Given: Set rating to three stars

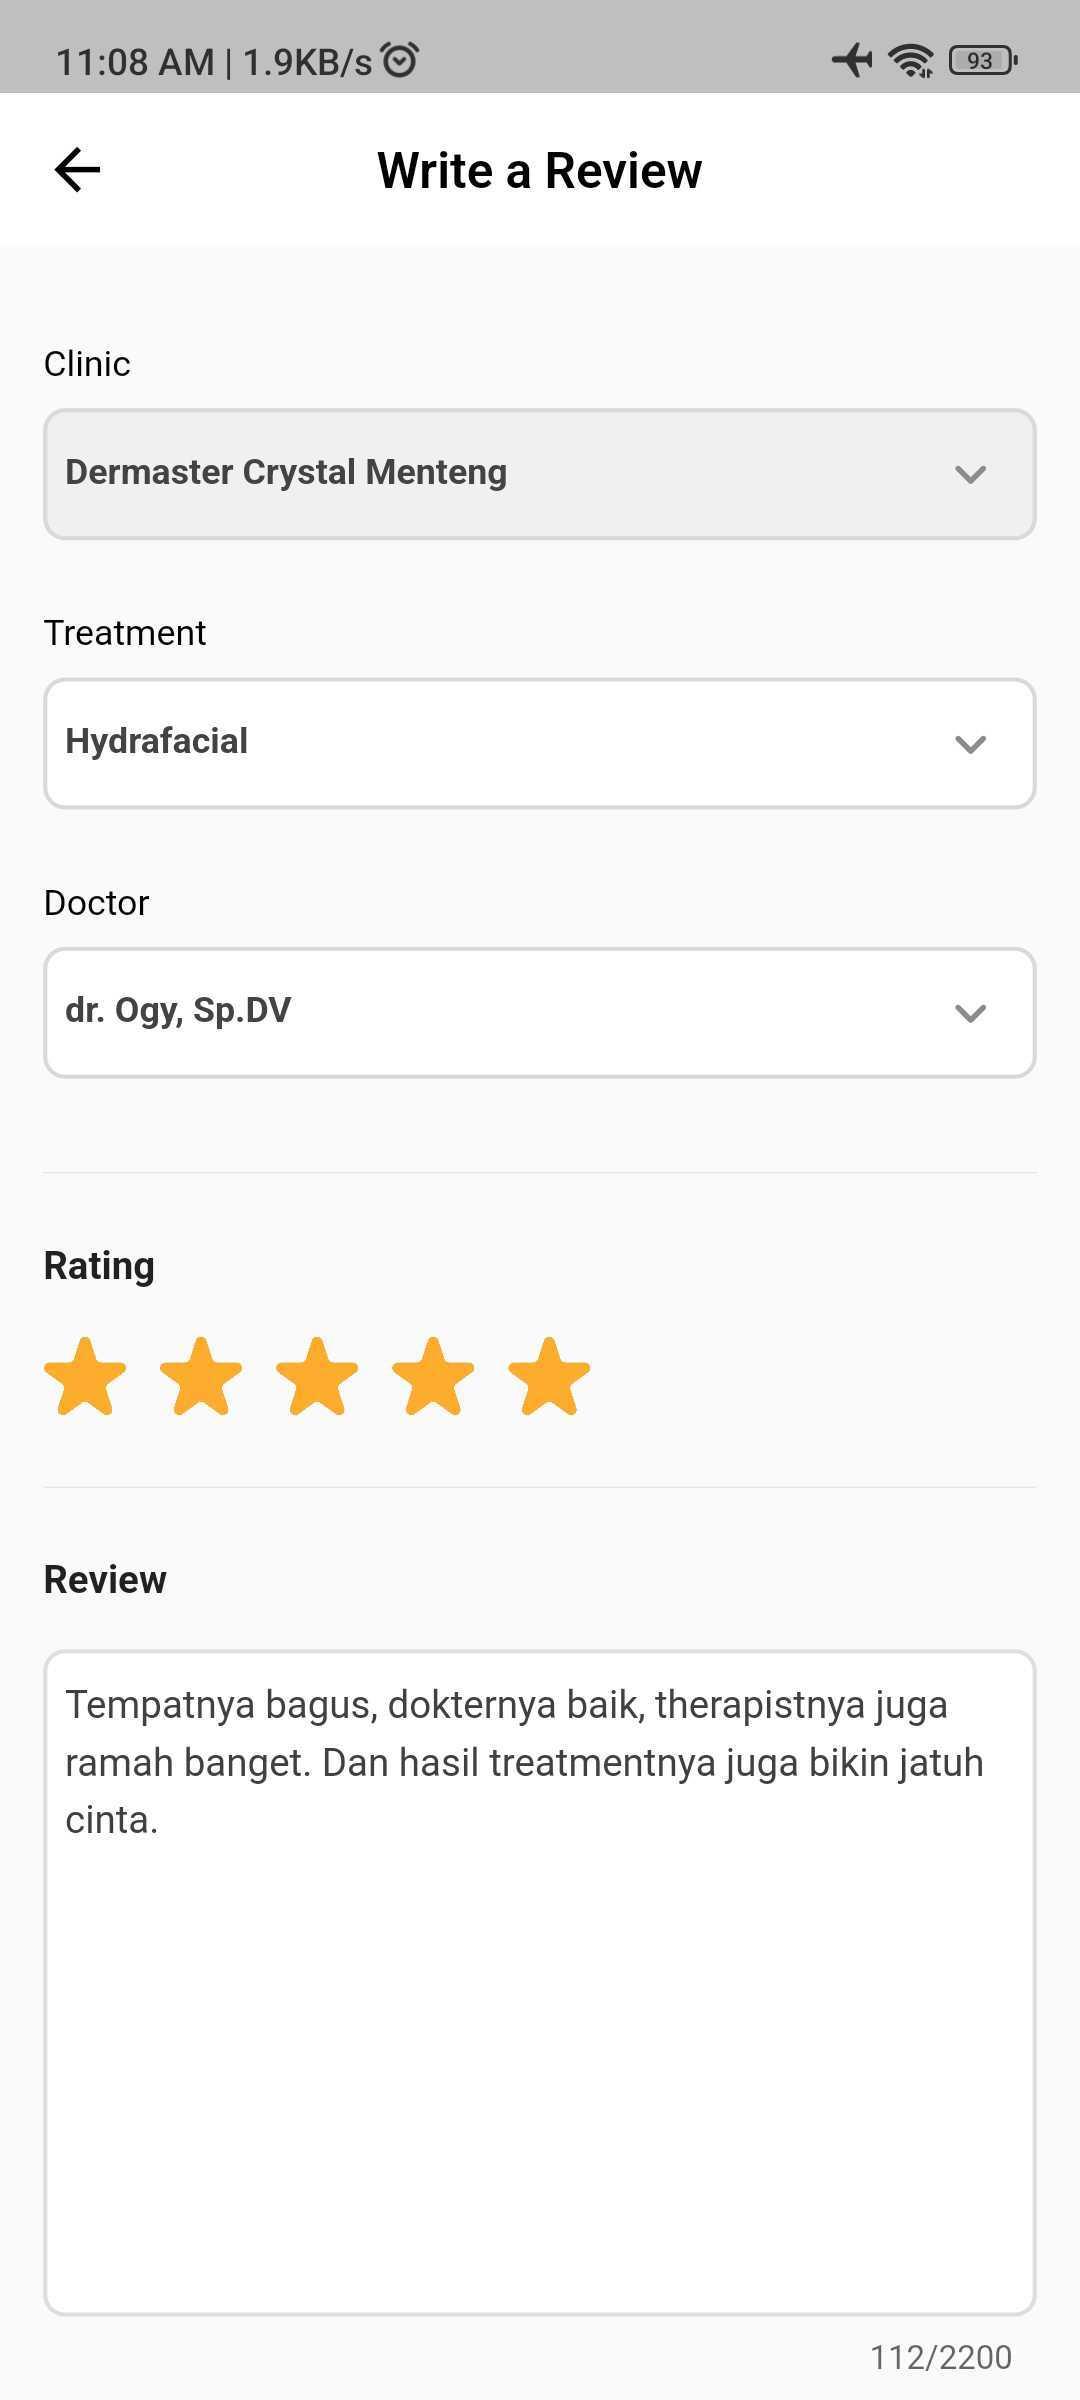Looking at the screenshot, I should pyautogui.click(x=317, y=1377).
